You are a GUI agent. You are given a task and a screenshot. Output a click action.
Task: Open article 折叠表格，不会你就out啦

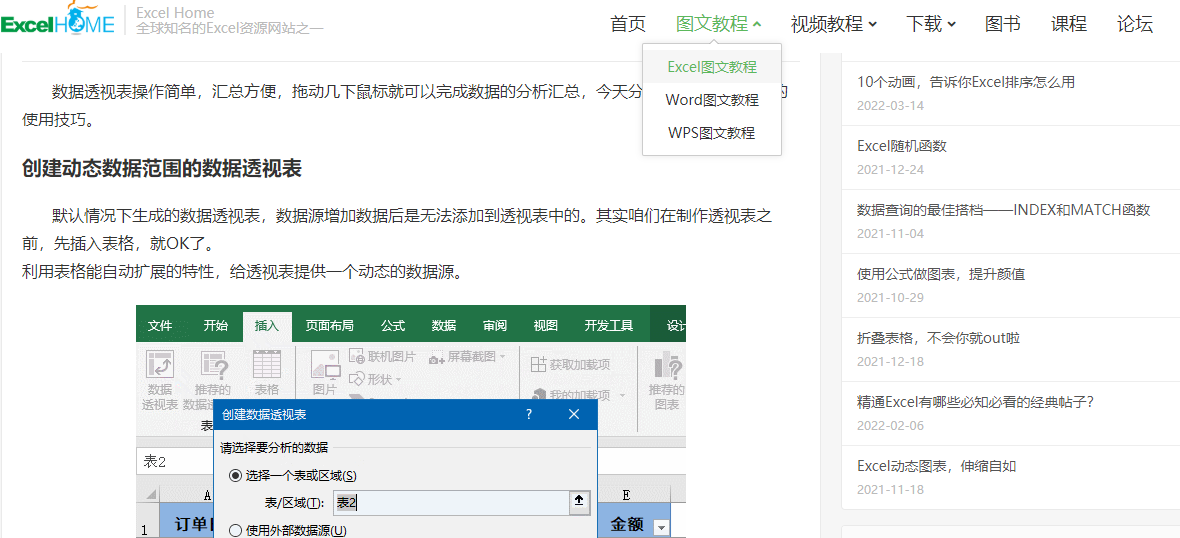click(x=938, y=338)
